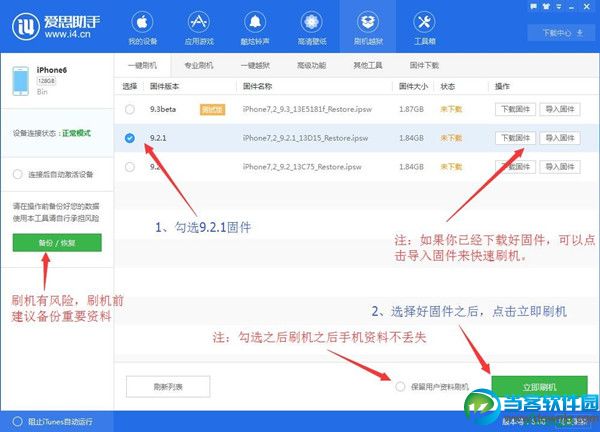The width and height of the screenshot is (600, 432).
Task: Open the feedback chat icon in title bar
Action: pyautogui.click(x=533, y=6)
